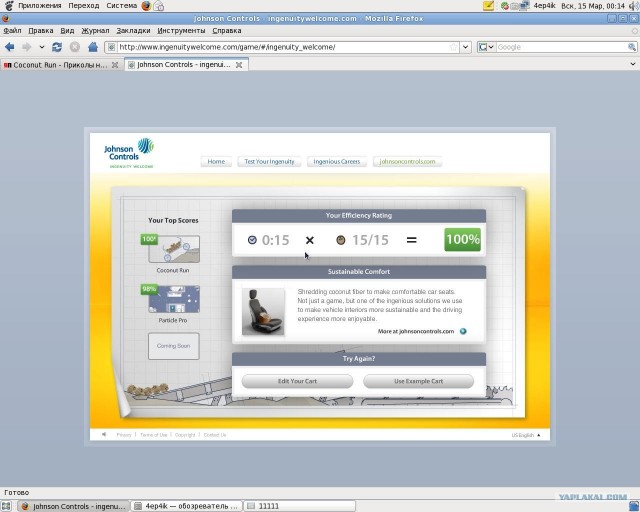Open the search engine selector dropdown
Viewport: 640px width, 512px height.
487,47
